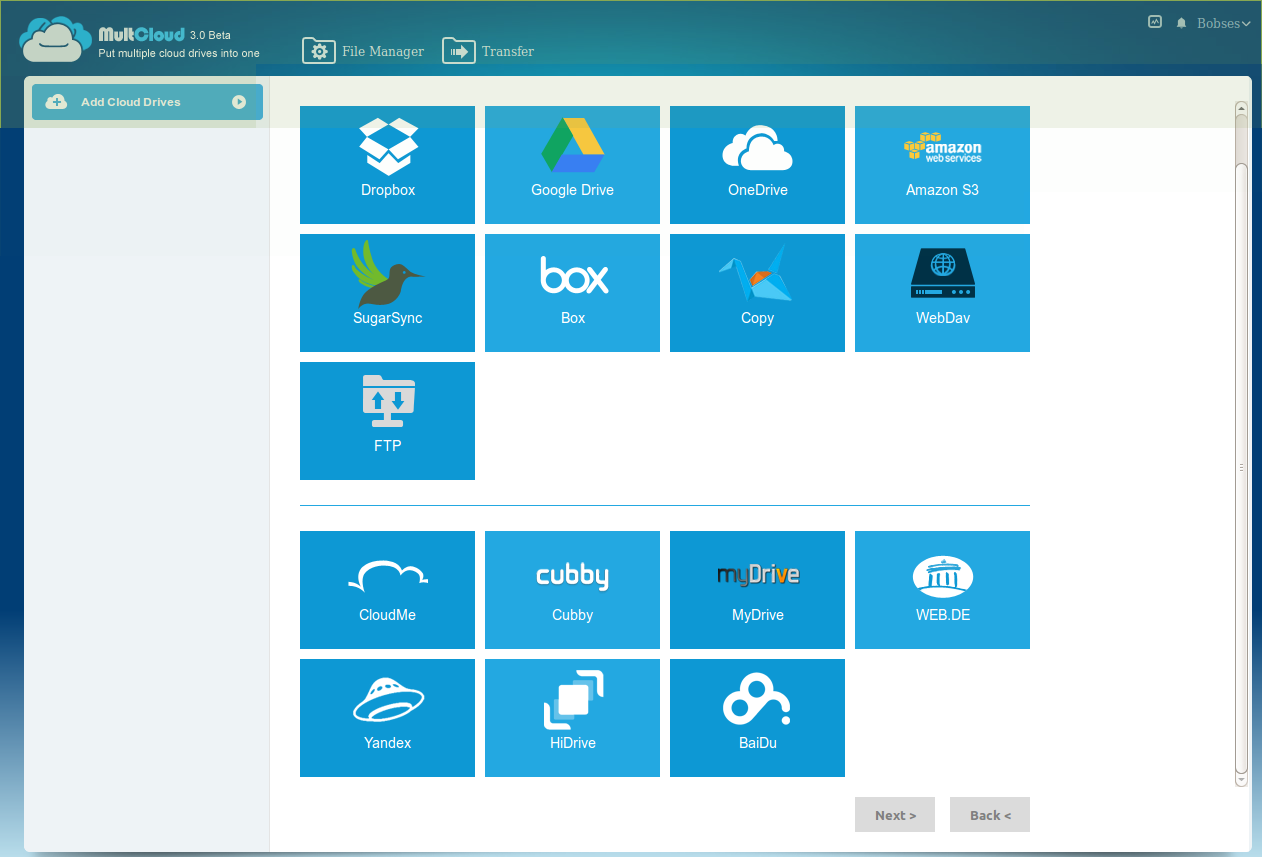Image resolution: width=1262 pixels, height=857 pixels.
Task: Select the BaiDu cloud tile
Action: (x=757, y=718)
